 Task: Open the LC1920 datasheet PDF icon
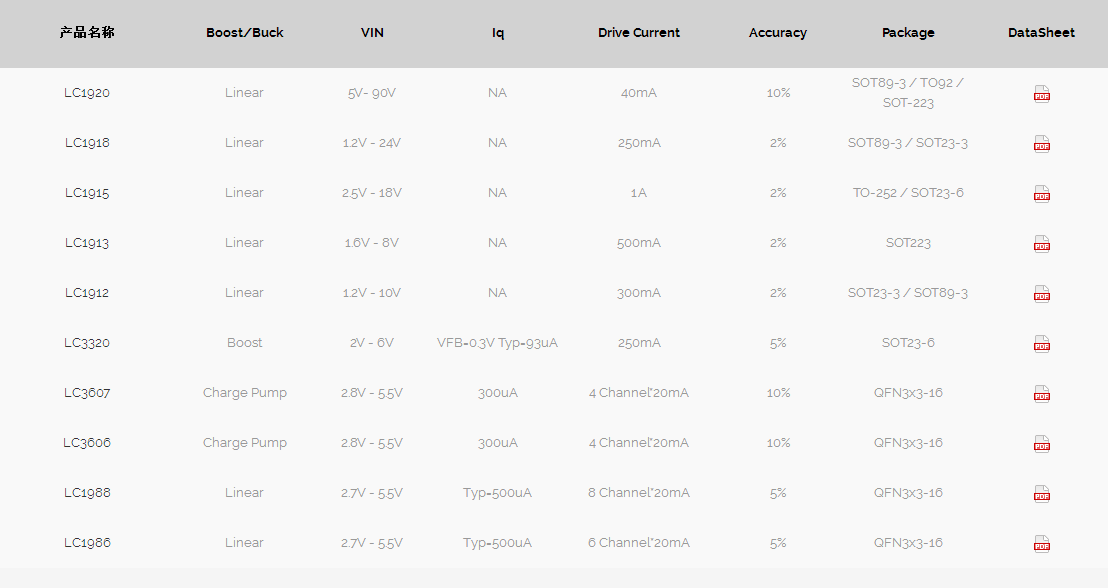tap(1042, 93)
